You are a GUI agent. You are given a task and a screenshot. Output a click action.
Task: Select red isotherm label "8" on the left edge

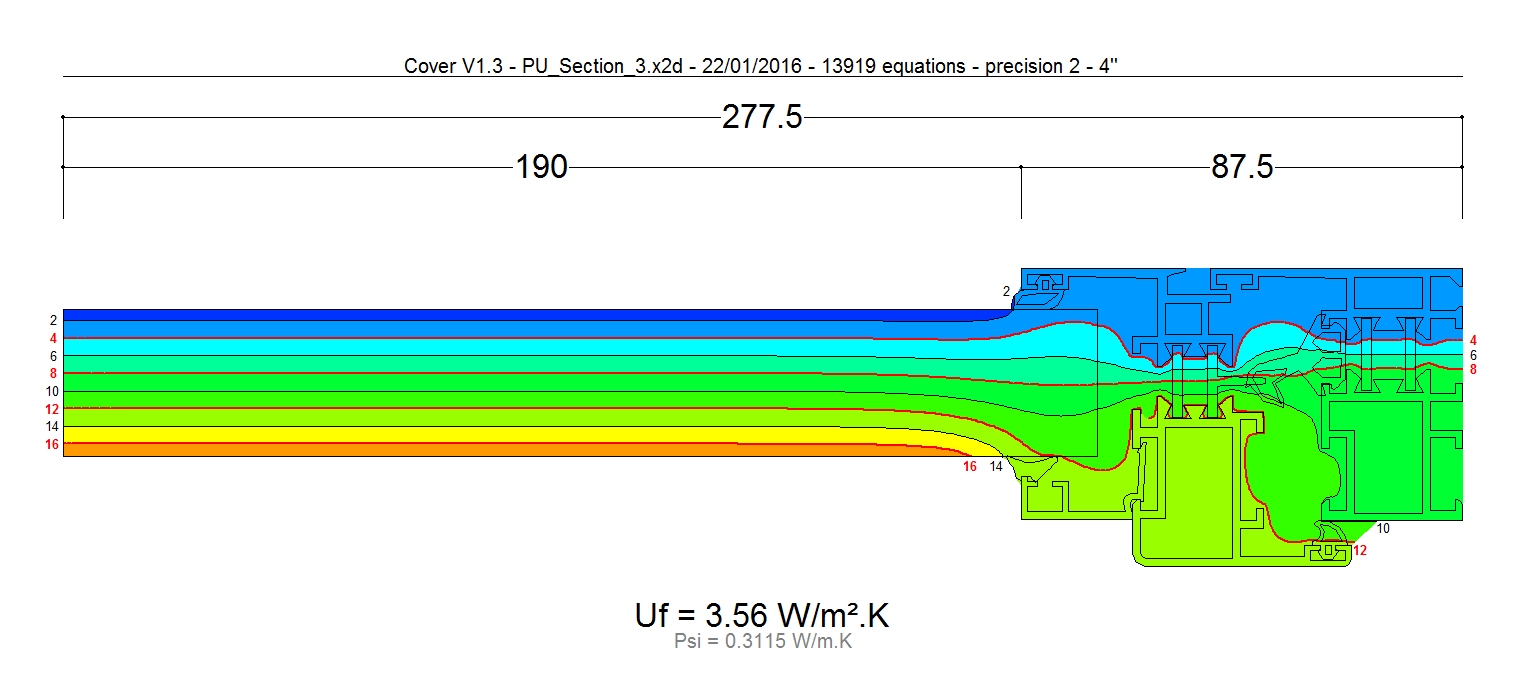(x=53, y=373)
